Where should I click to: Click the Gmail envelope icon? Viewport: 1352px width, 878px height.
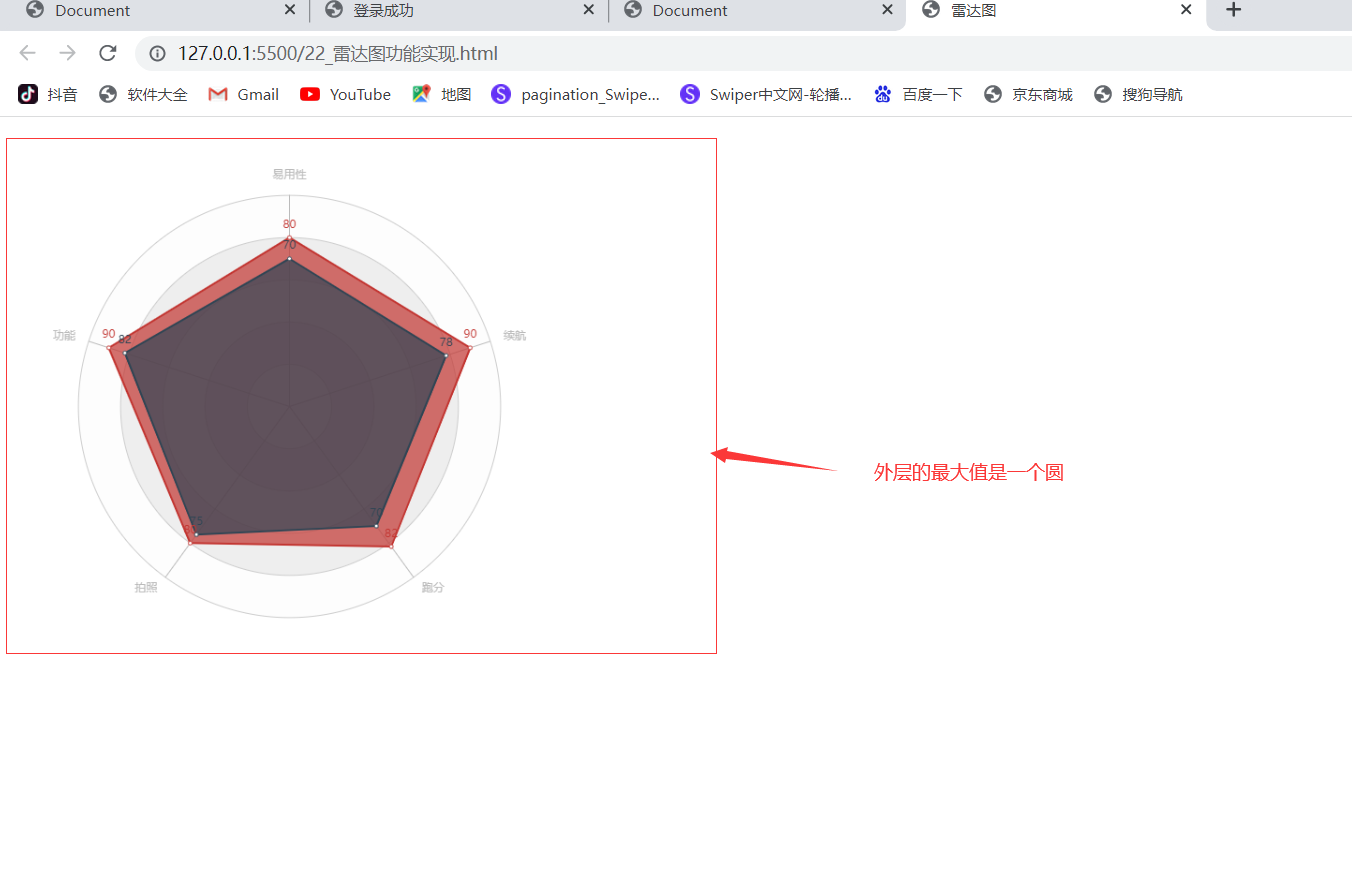click(218, 94)
